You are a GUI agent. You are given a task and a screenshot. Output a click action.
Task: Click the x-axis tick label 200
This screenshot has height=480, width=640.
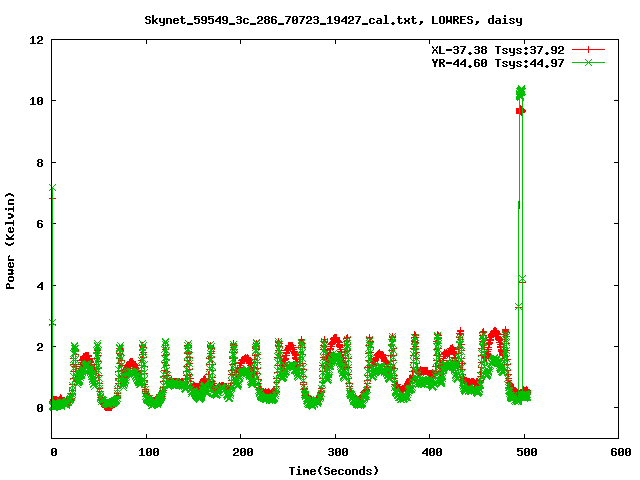[x=243, y=452]
